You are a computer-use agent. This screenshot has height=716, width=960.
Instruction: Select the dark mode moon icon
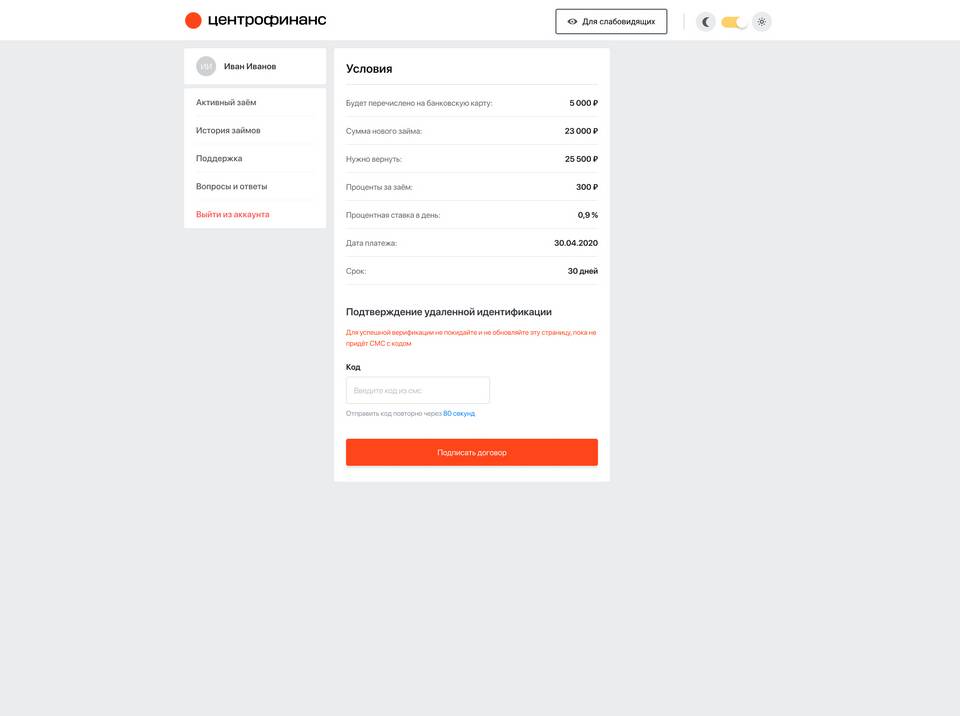[706, 22]
